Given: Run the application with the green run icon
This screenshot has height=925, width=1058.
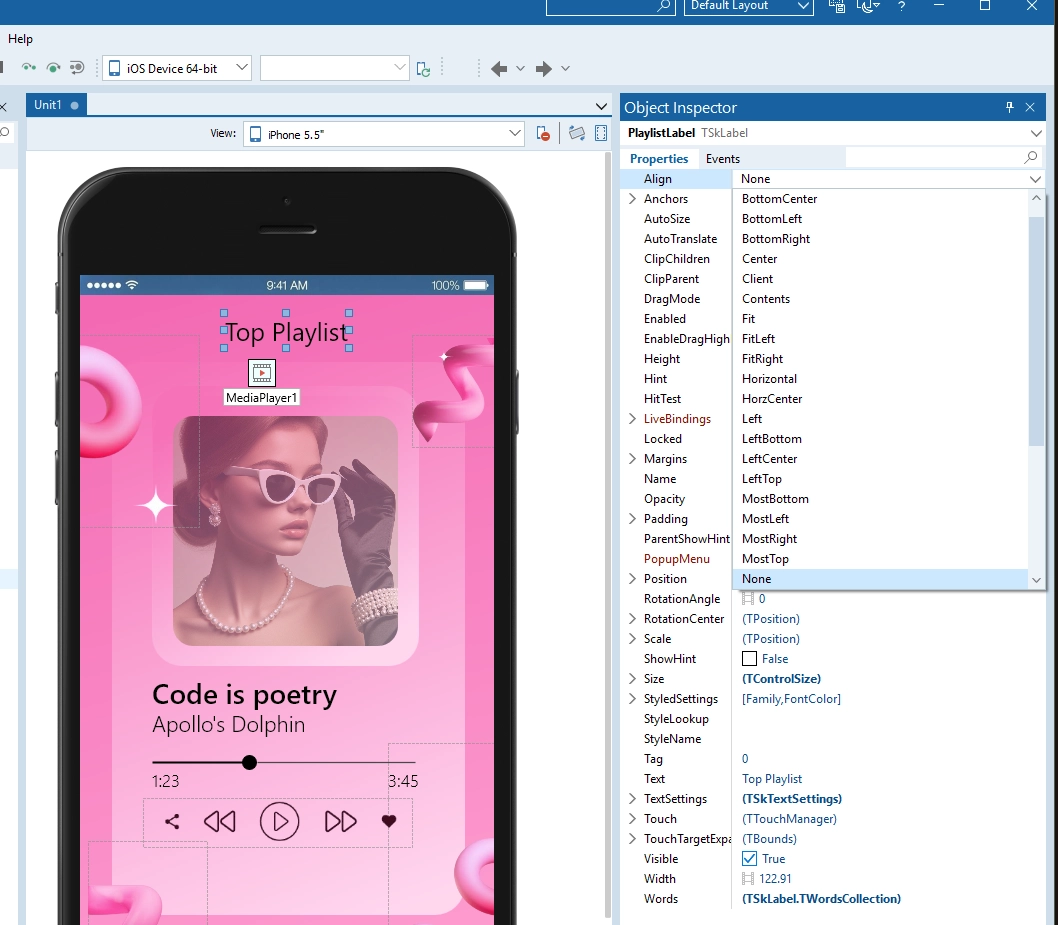Looking at the screenshot, I should coord(54,68).
